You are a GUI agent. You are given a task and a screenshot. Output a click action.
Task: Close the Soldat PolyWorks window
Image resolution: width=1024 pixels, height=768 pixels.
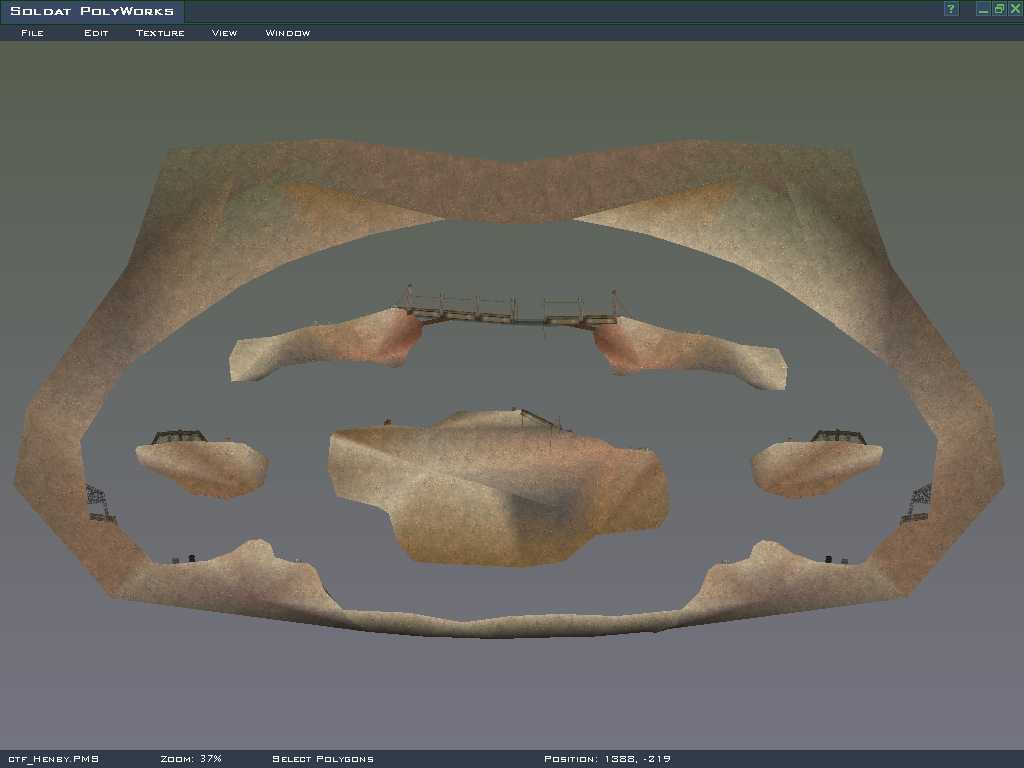tap(1013, 10)
